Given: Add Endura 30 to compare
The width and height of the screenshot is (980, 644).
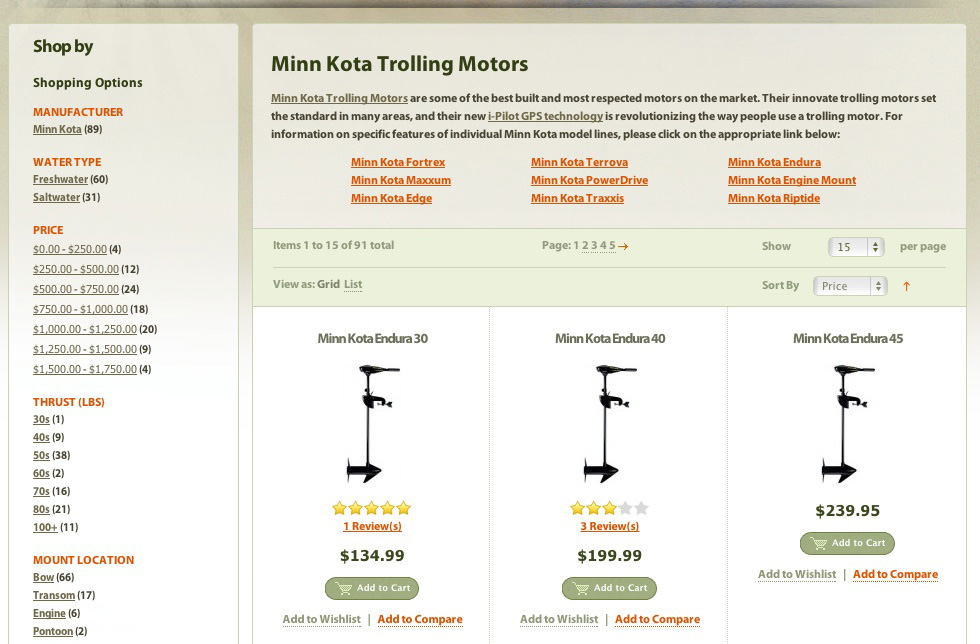Looking at the screenshot, I should tap(420, 619).
